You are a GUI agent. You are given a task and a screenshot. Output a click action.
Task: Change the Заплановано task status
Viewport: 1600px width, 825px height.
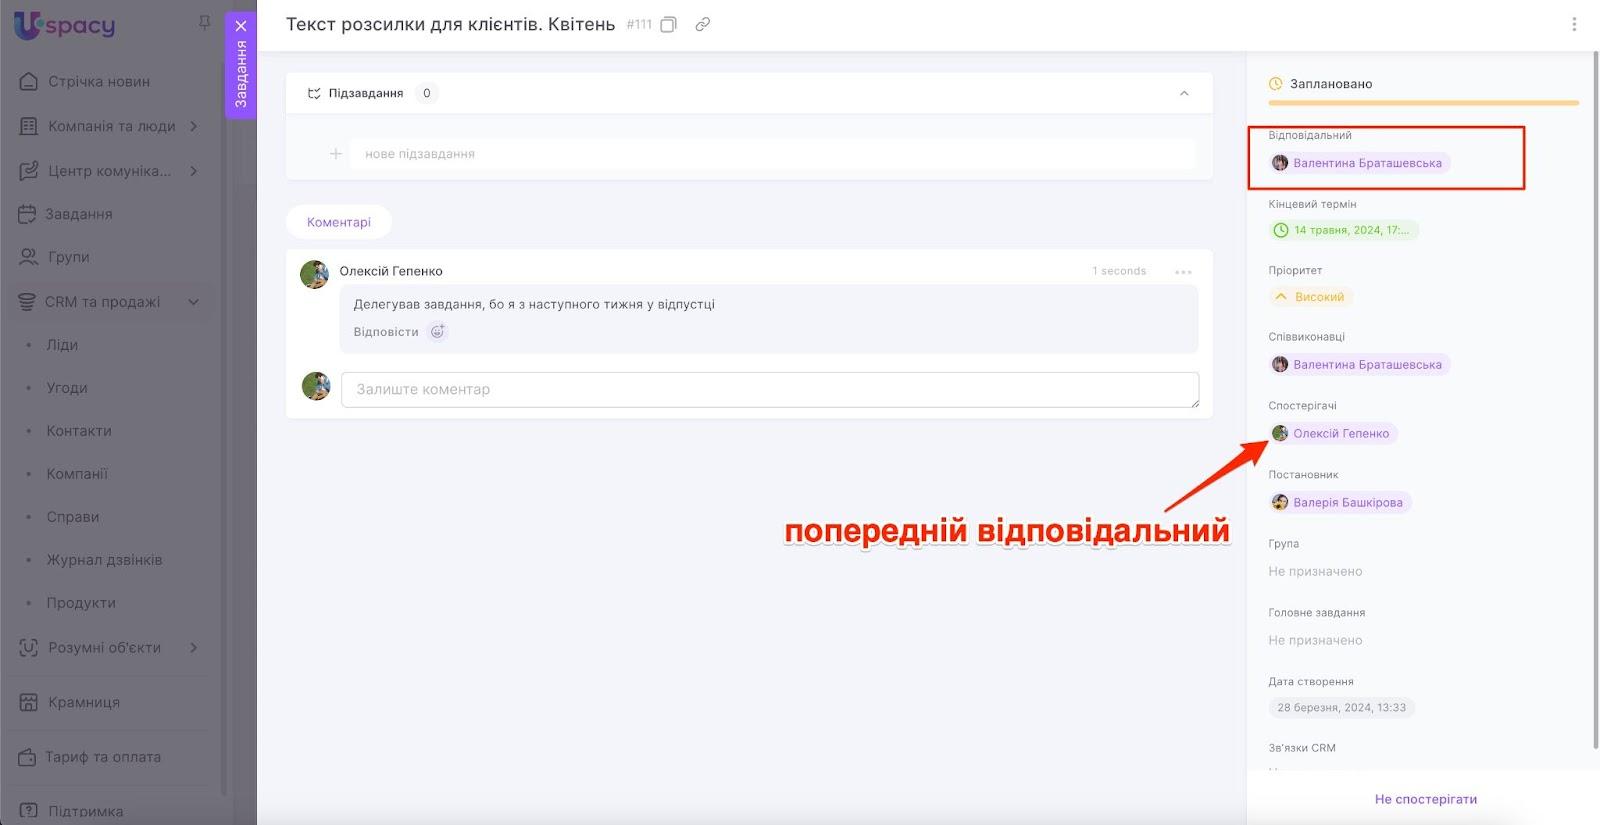pos(1331,84)
